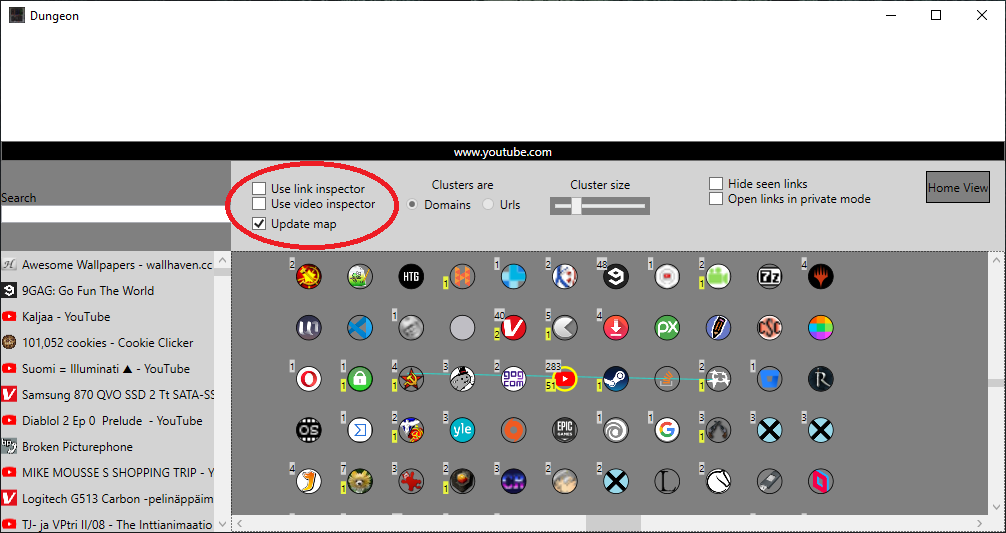Click the map's horizontal scrollbar thumb
Screen dimensions: 1006x533
pyautogui.click(x=613, y=523)
